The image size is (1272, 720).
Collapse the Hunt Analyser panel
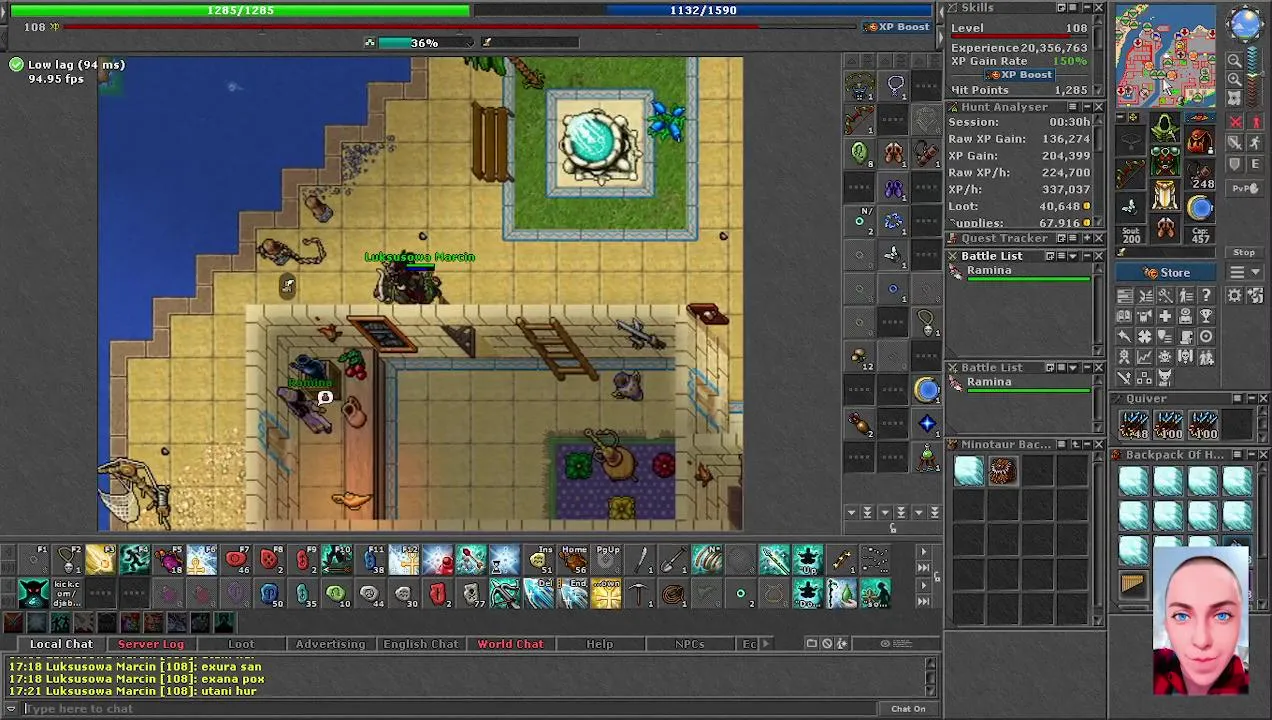click(1085, 107)
